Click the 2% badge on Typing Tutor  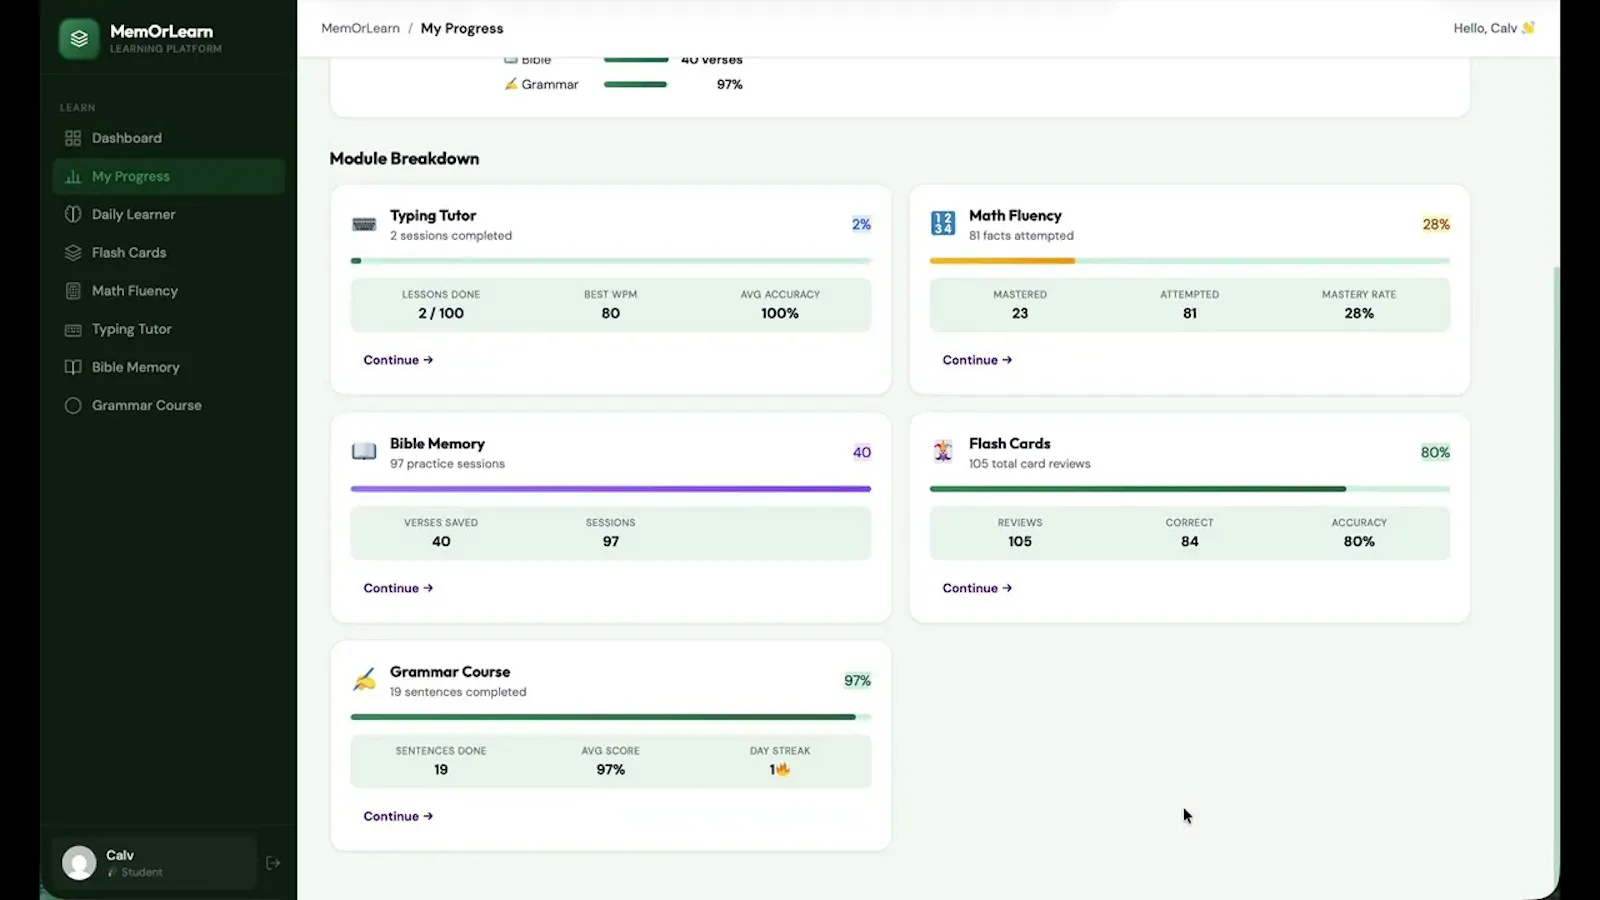pyautogui.click(x=861, y=224)
